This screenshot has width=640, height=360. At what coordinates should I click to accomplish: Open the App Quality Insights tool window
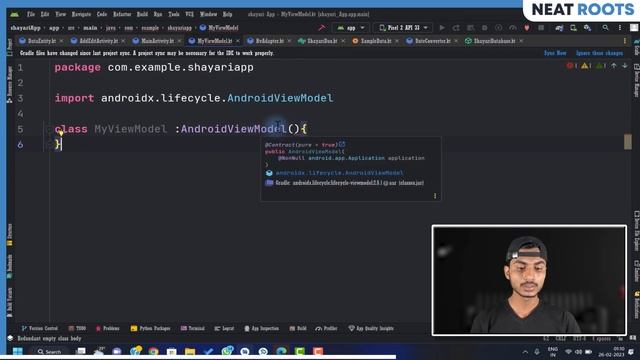click(x=371, y=328)
